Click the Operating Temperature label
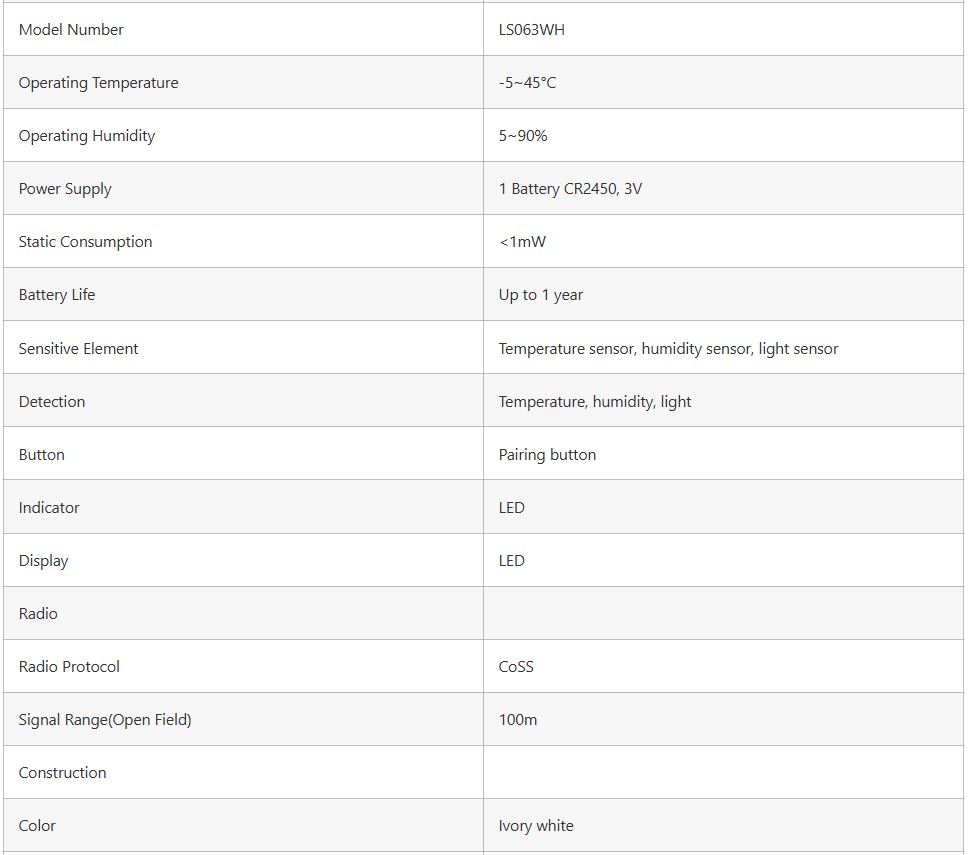969x855 pixels. coord(98,83)
